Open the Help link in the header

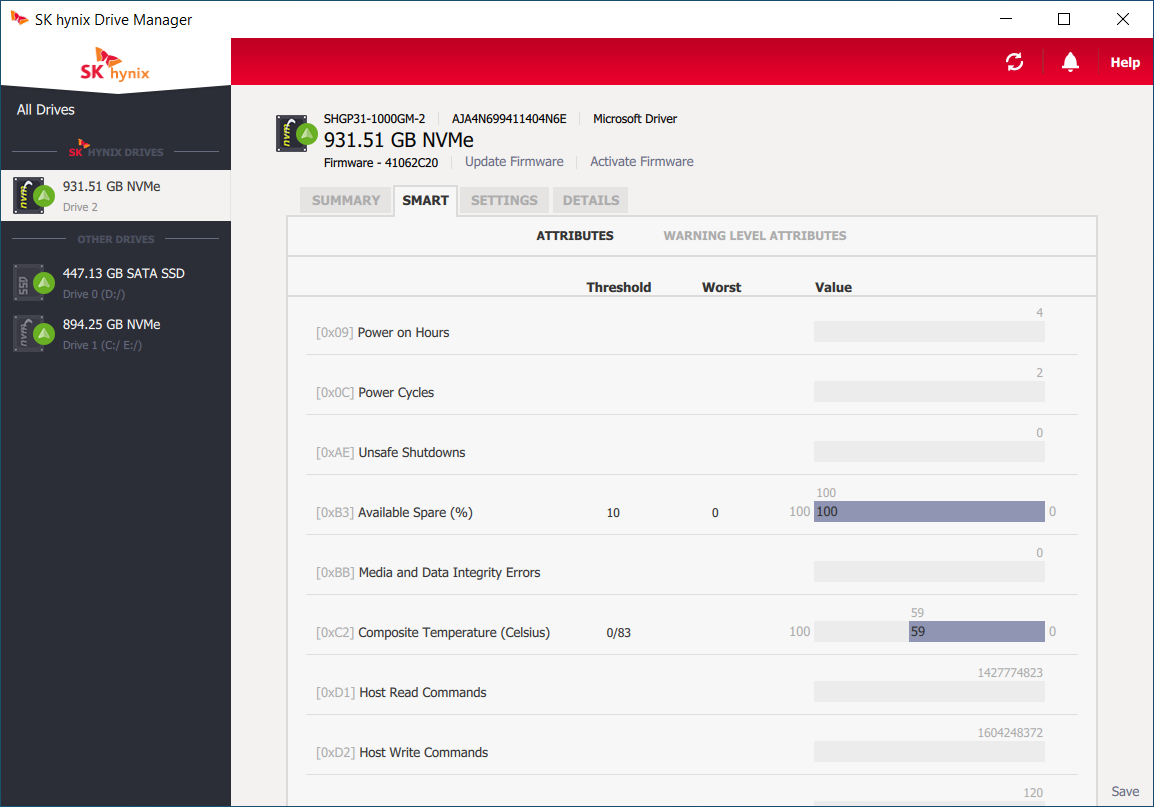click(1125, 63)
